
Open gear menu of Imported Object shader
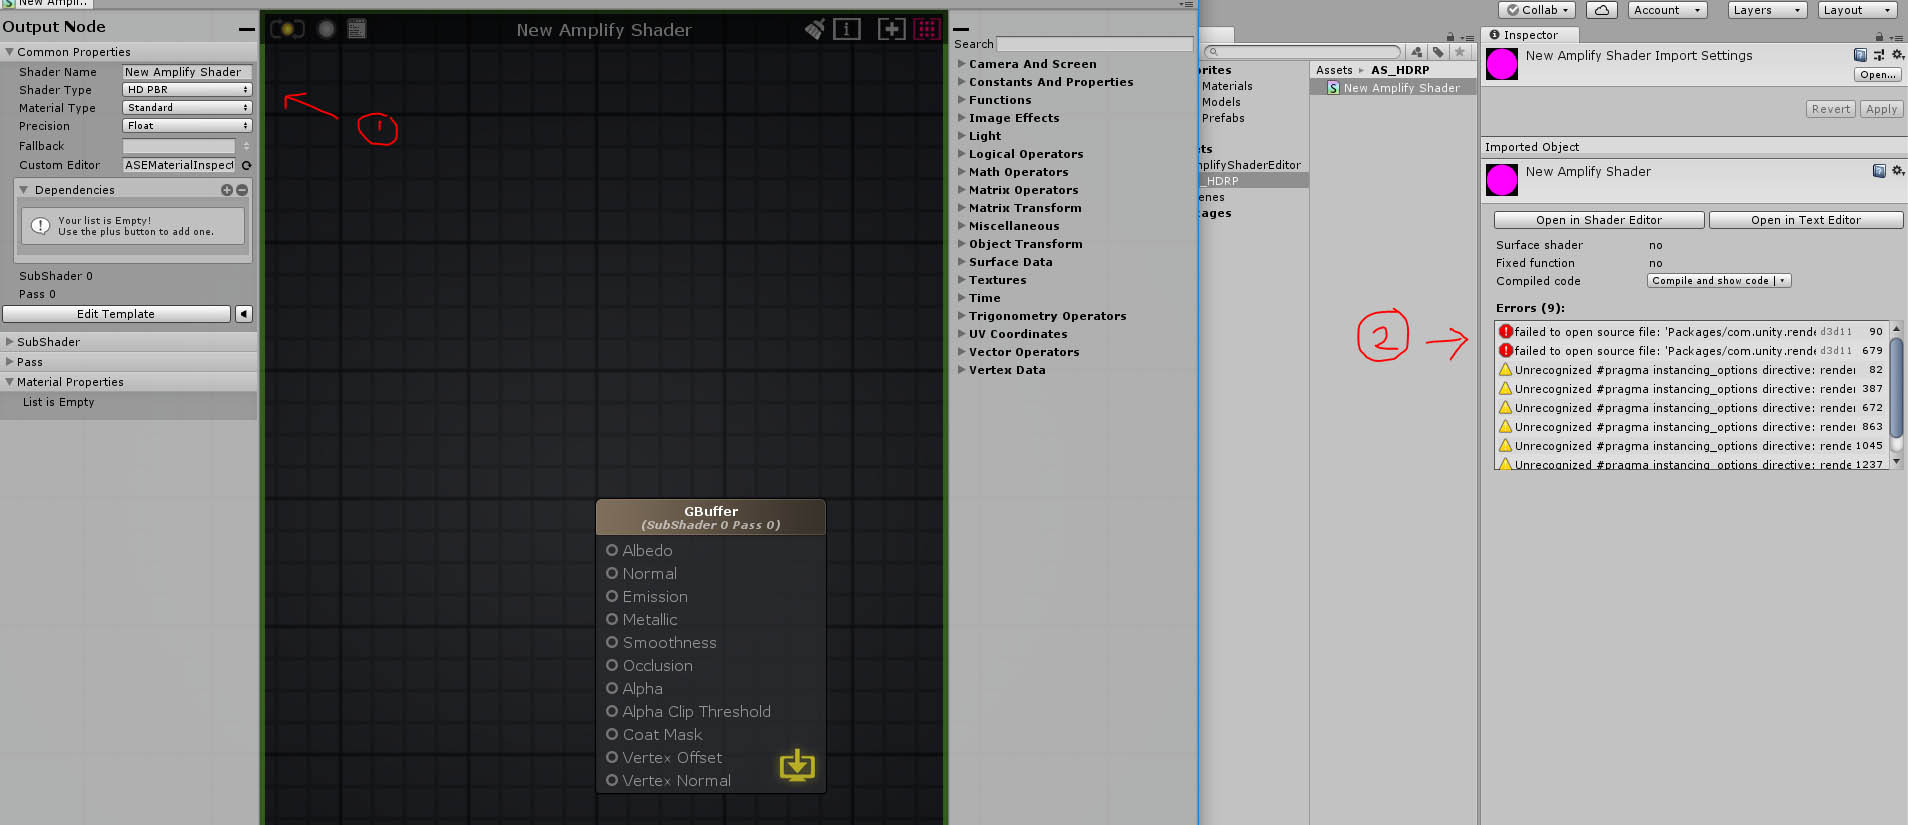(1897, 171)
